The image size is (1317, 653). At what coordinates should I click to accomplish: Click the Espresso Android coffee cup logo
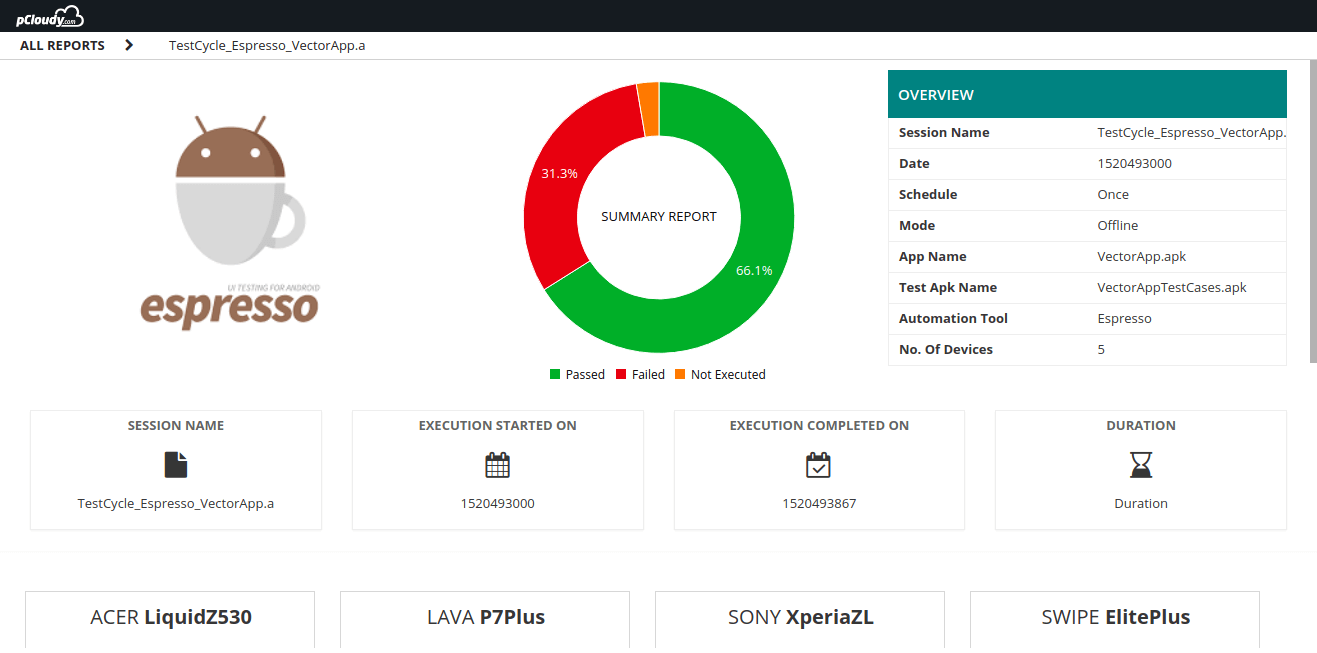230,222
